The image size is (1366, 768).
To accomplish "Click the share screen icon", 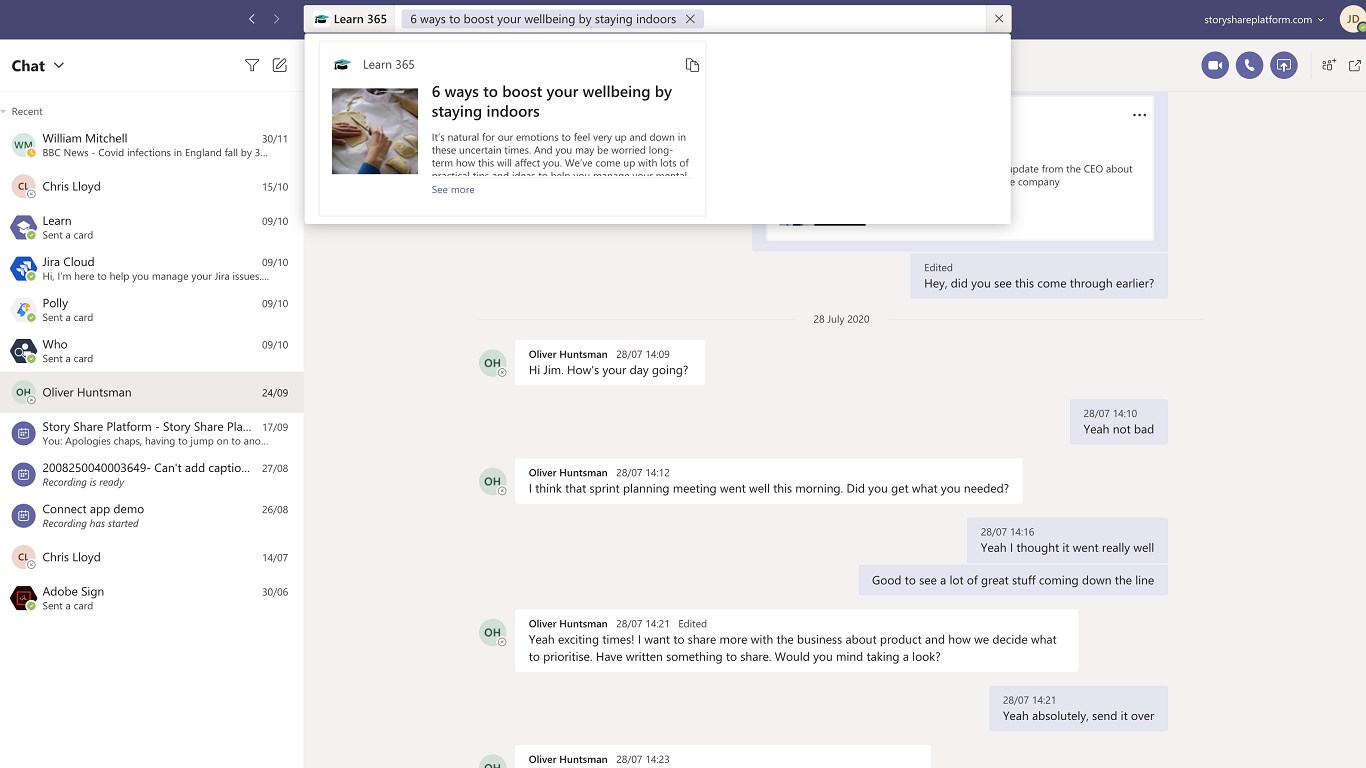I will [x=1284, y=66].
